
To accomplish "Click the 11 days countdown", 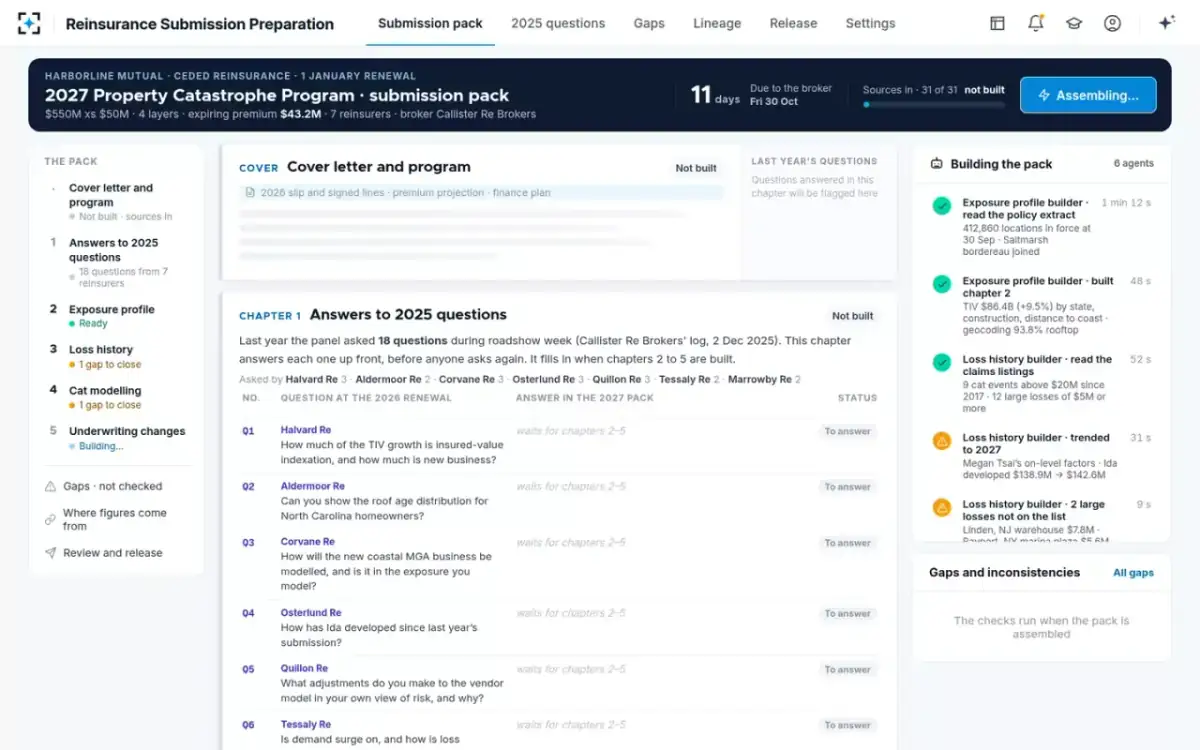I will 715,95.
